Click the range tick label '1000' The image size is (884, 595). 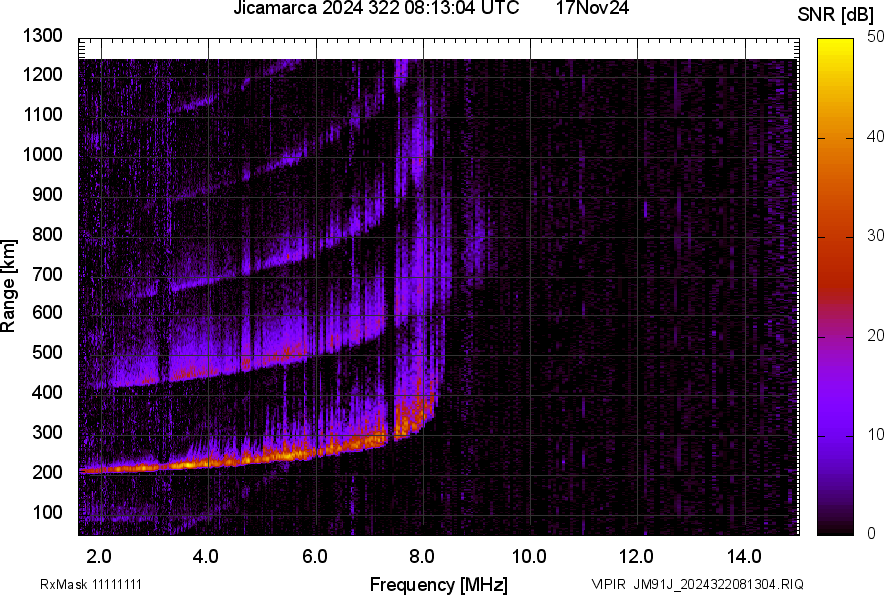click(42, 154)
